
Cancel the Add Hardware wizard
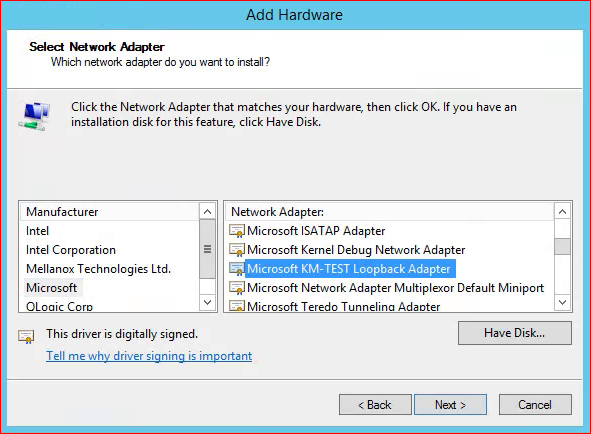pos(535,405)
